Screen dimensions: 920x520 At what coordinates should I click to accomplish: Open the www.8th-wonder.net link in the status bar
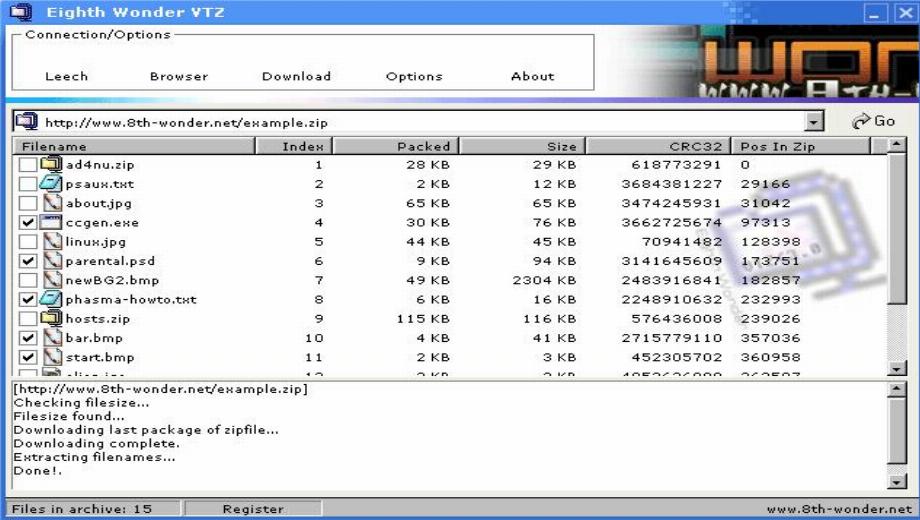click(x=839, y=509)
